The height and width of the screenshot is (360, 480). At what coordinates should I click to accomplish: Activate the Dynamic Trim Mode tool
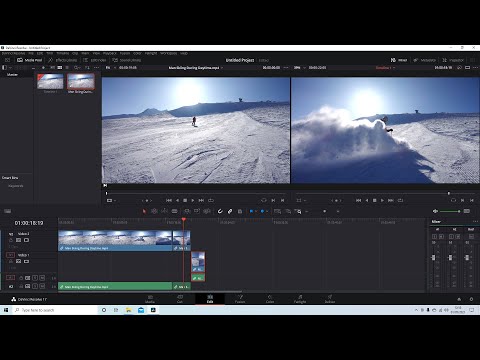(164, 211)
